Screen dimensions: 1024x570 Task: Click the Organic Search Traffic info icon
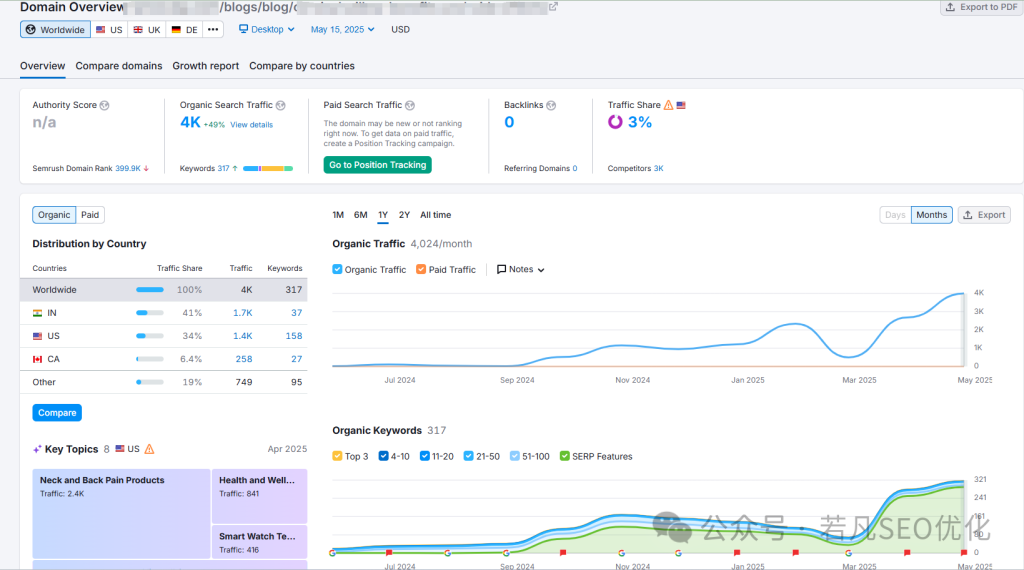[281, 105]
